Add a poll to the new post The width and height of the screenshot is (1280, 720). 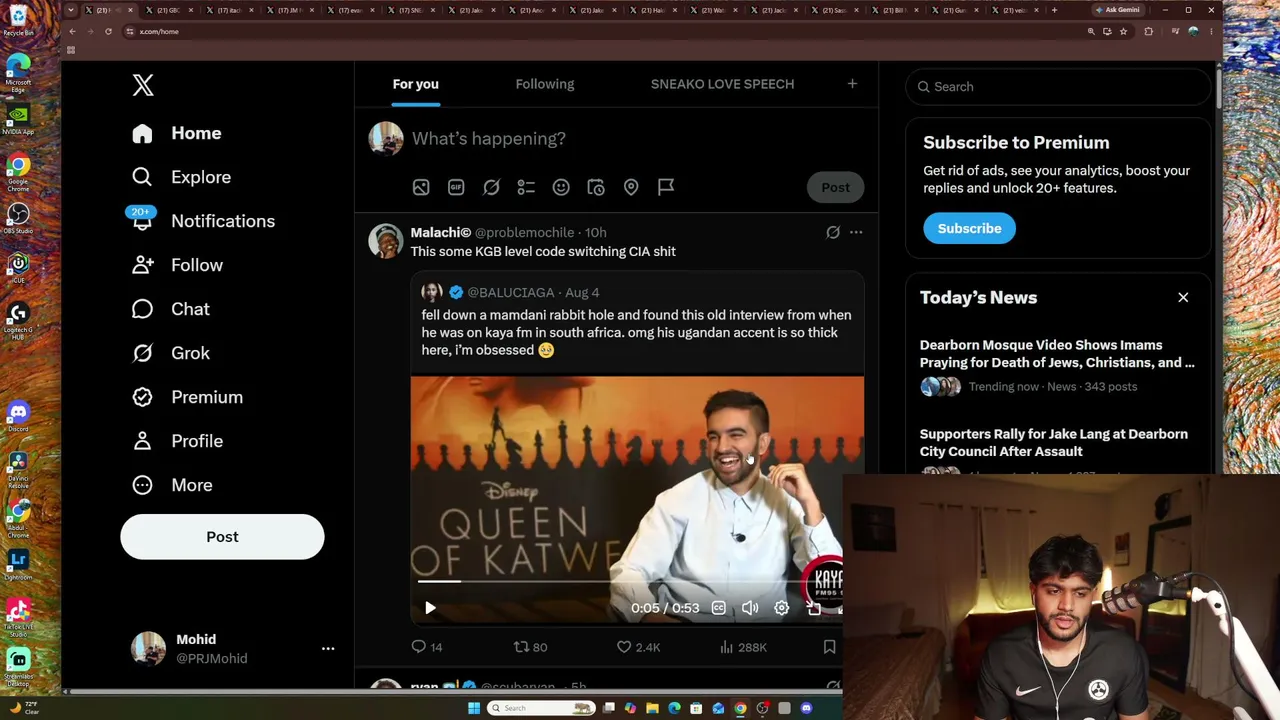526,187
